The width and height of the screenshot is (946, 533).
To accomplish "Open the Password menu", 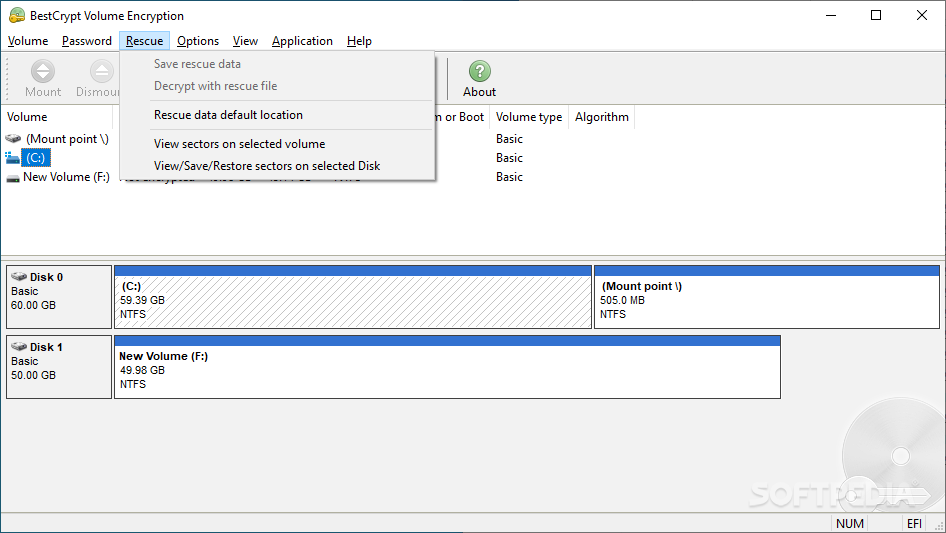I will (x=87, y=41).
